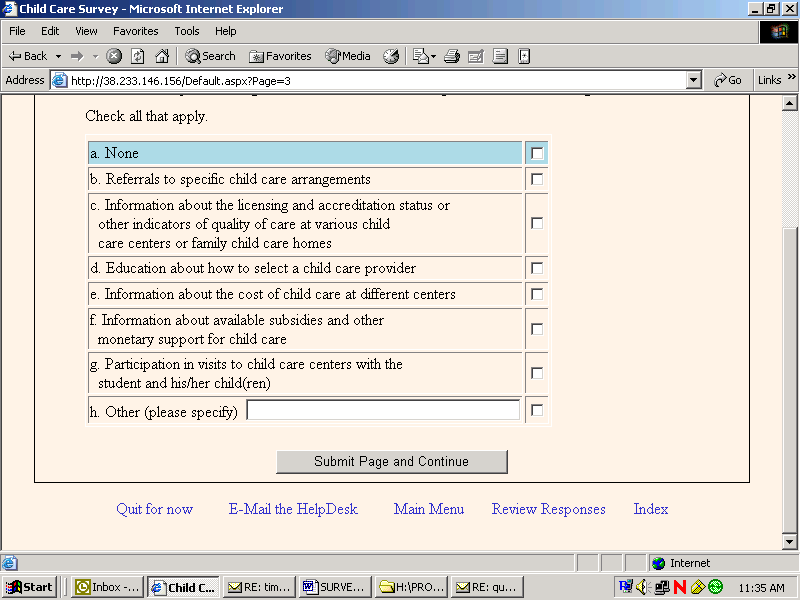Go to the Home page icon
This screenshot has width=800, height=600.
coord(162,56)
